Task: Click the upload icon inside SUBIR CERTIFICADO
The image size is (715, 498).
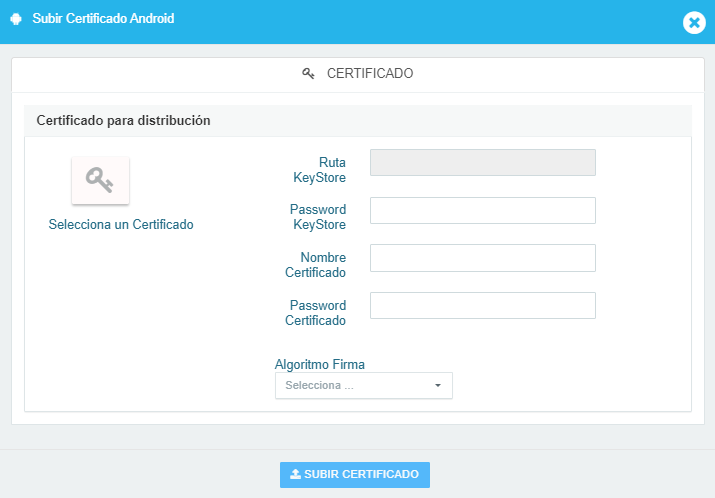Action: pos(295,474)
